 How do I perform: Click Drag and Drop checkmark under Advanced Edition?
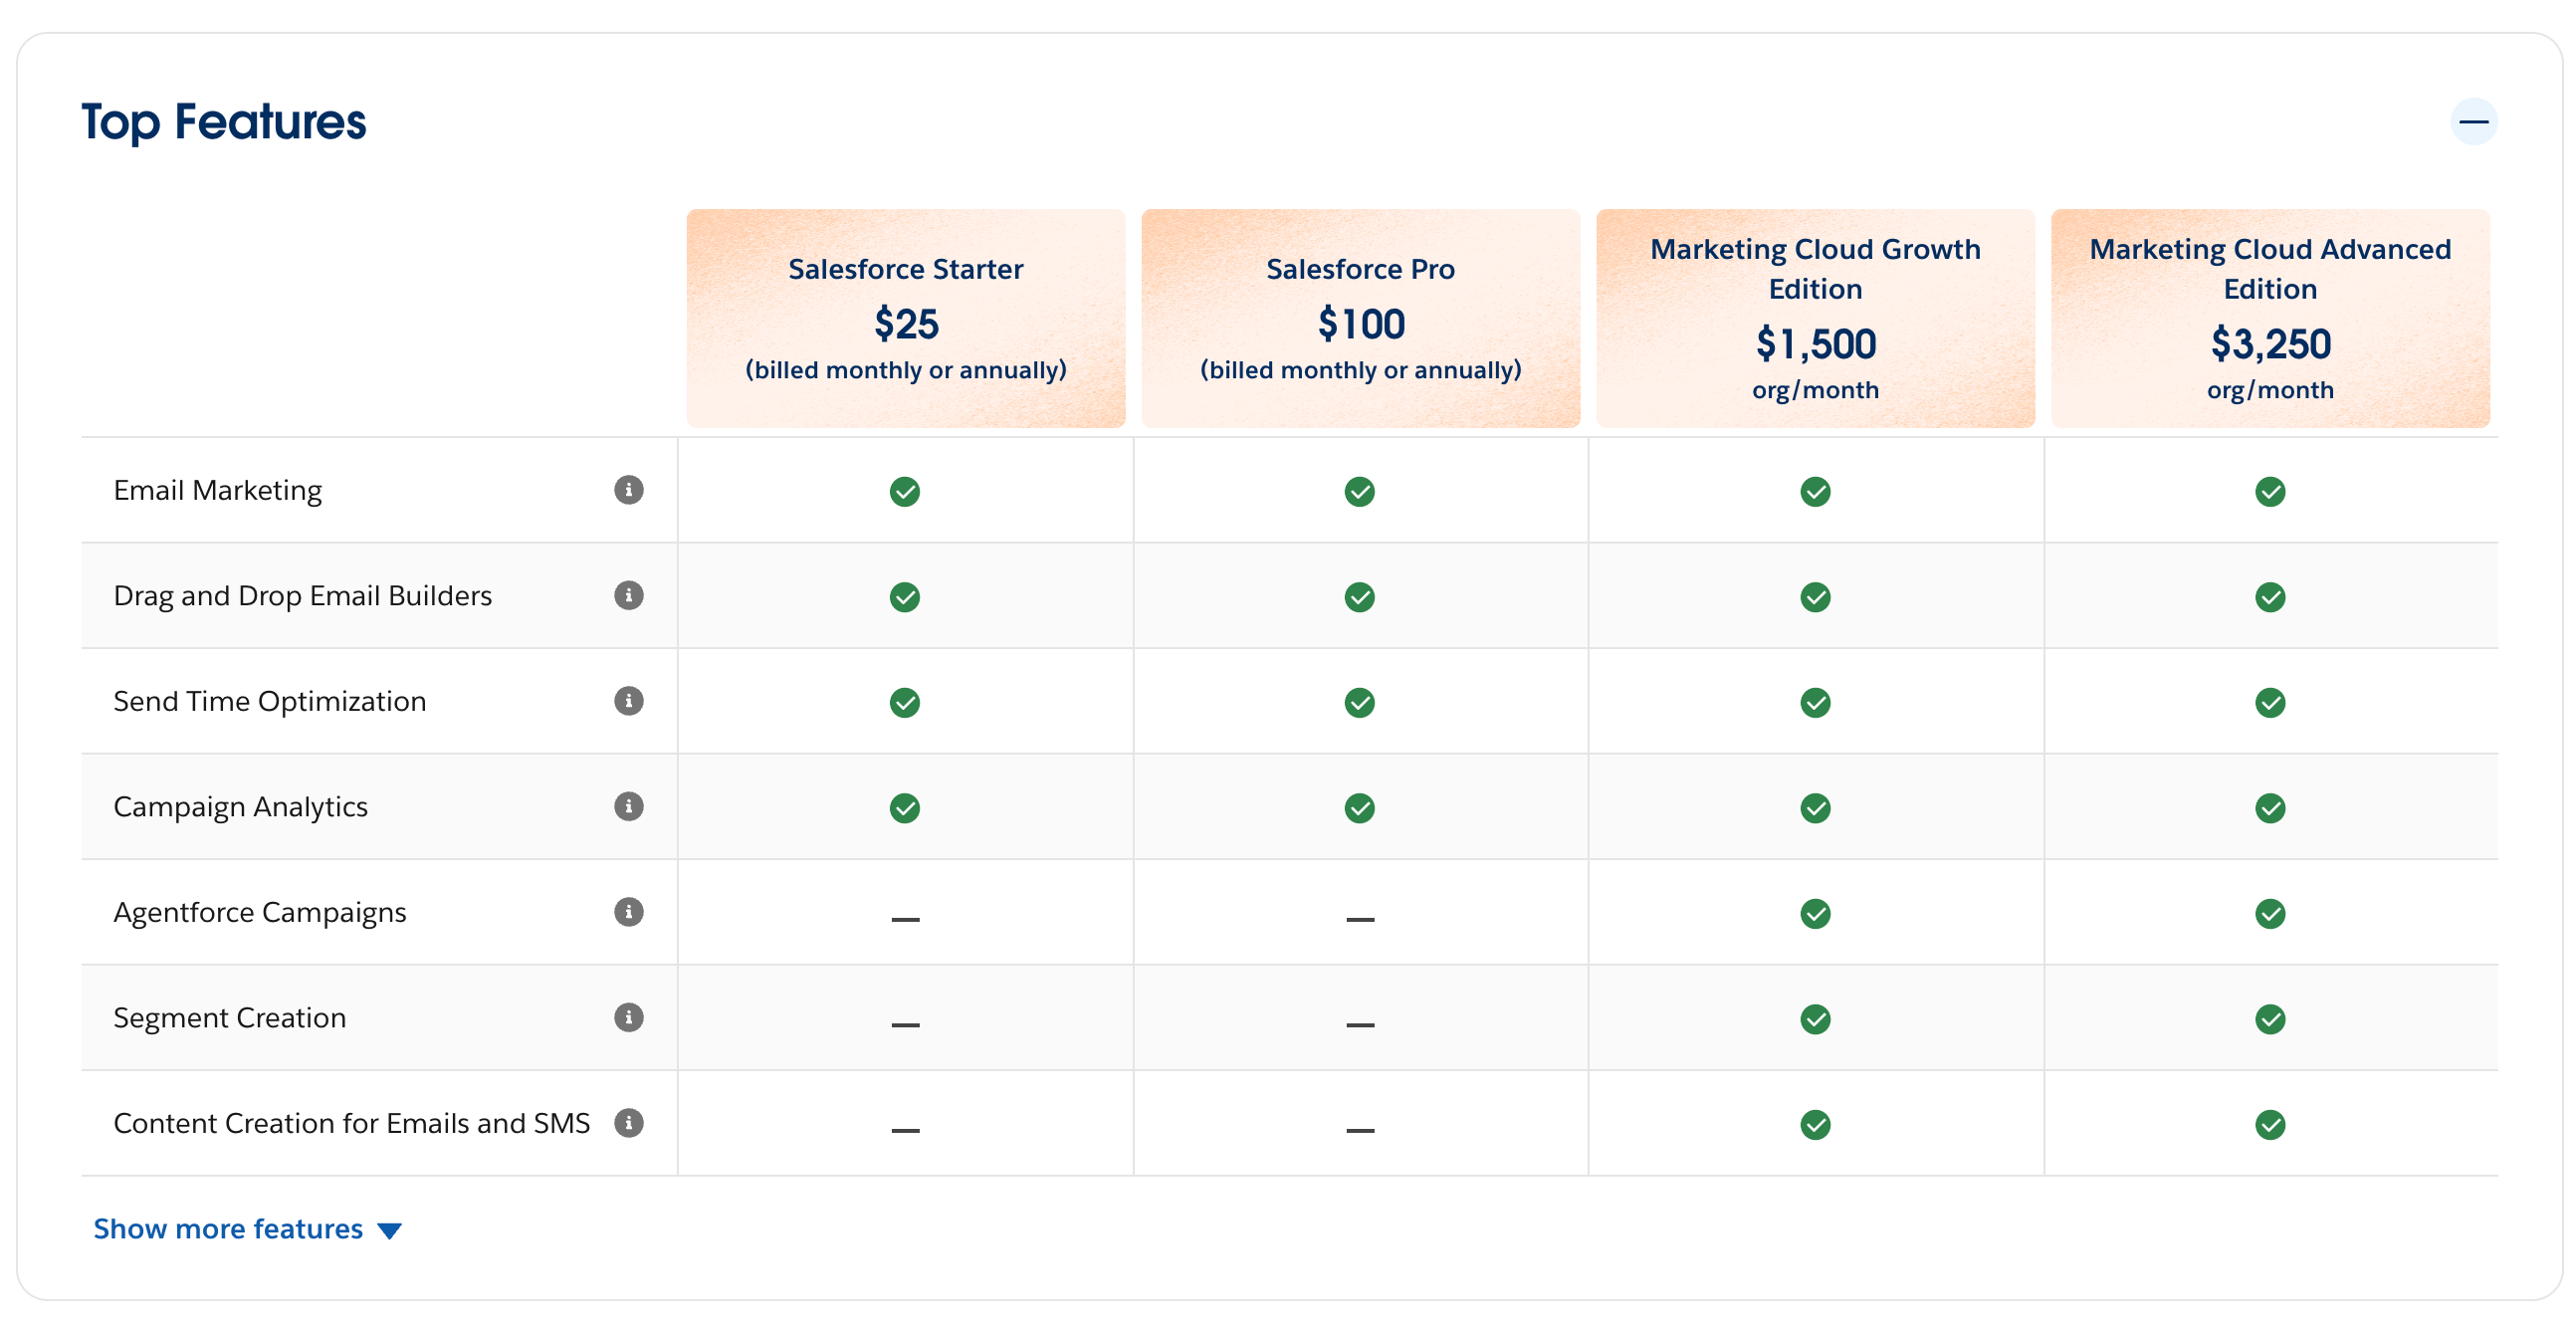(2270, 598)
